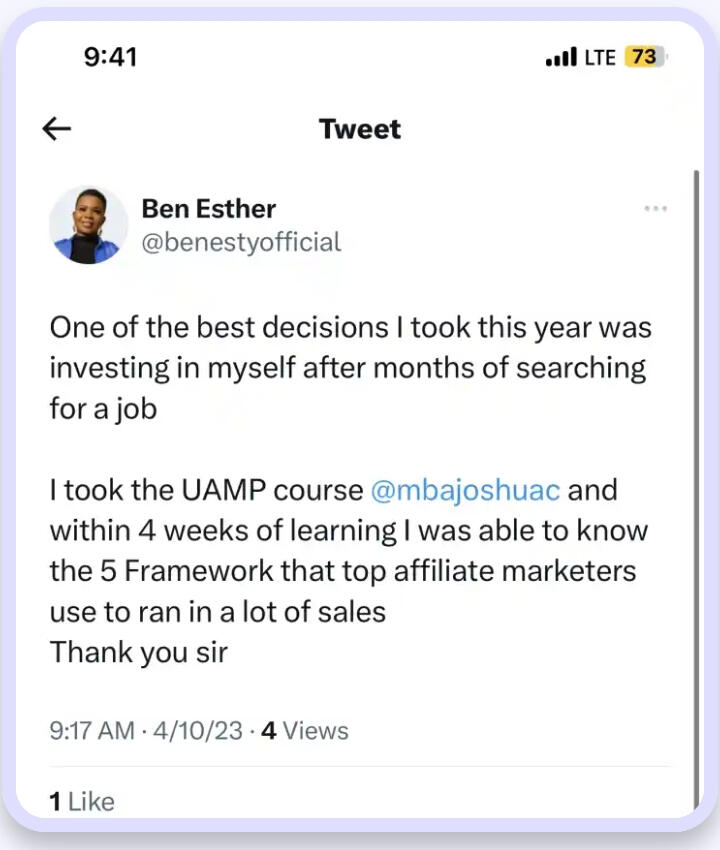The height and width of the screenshot is (850, 720).
Task: Open the @benestyofficial handle
Action: point(241,242)
